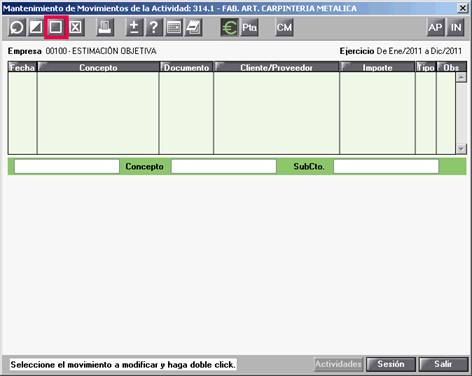The image size is (472, 376).
Task: Open help via the question mark icon
Action: tap(154, 27)
